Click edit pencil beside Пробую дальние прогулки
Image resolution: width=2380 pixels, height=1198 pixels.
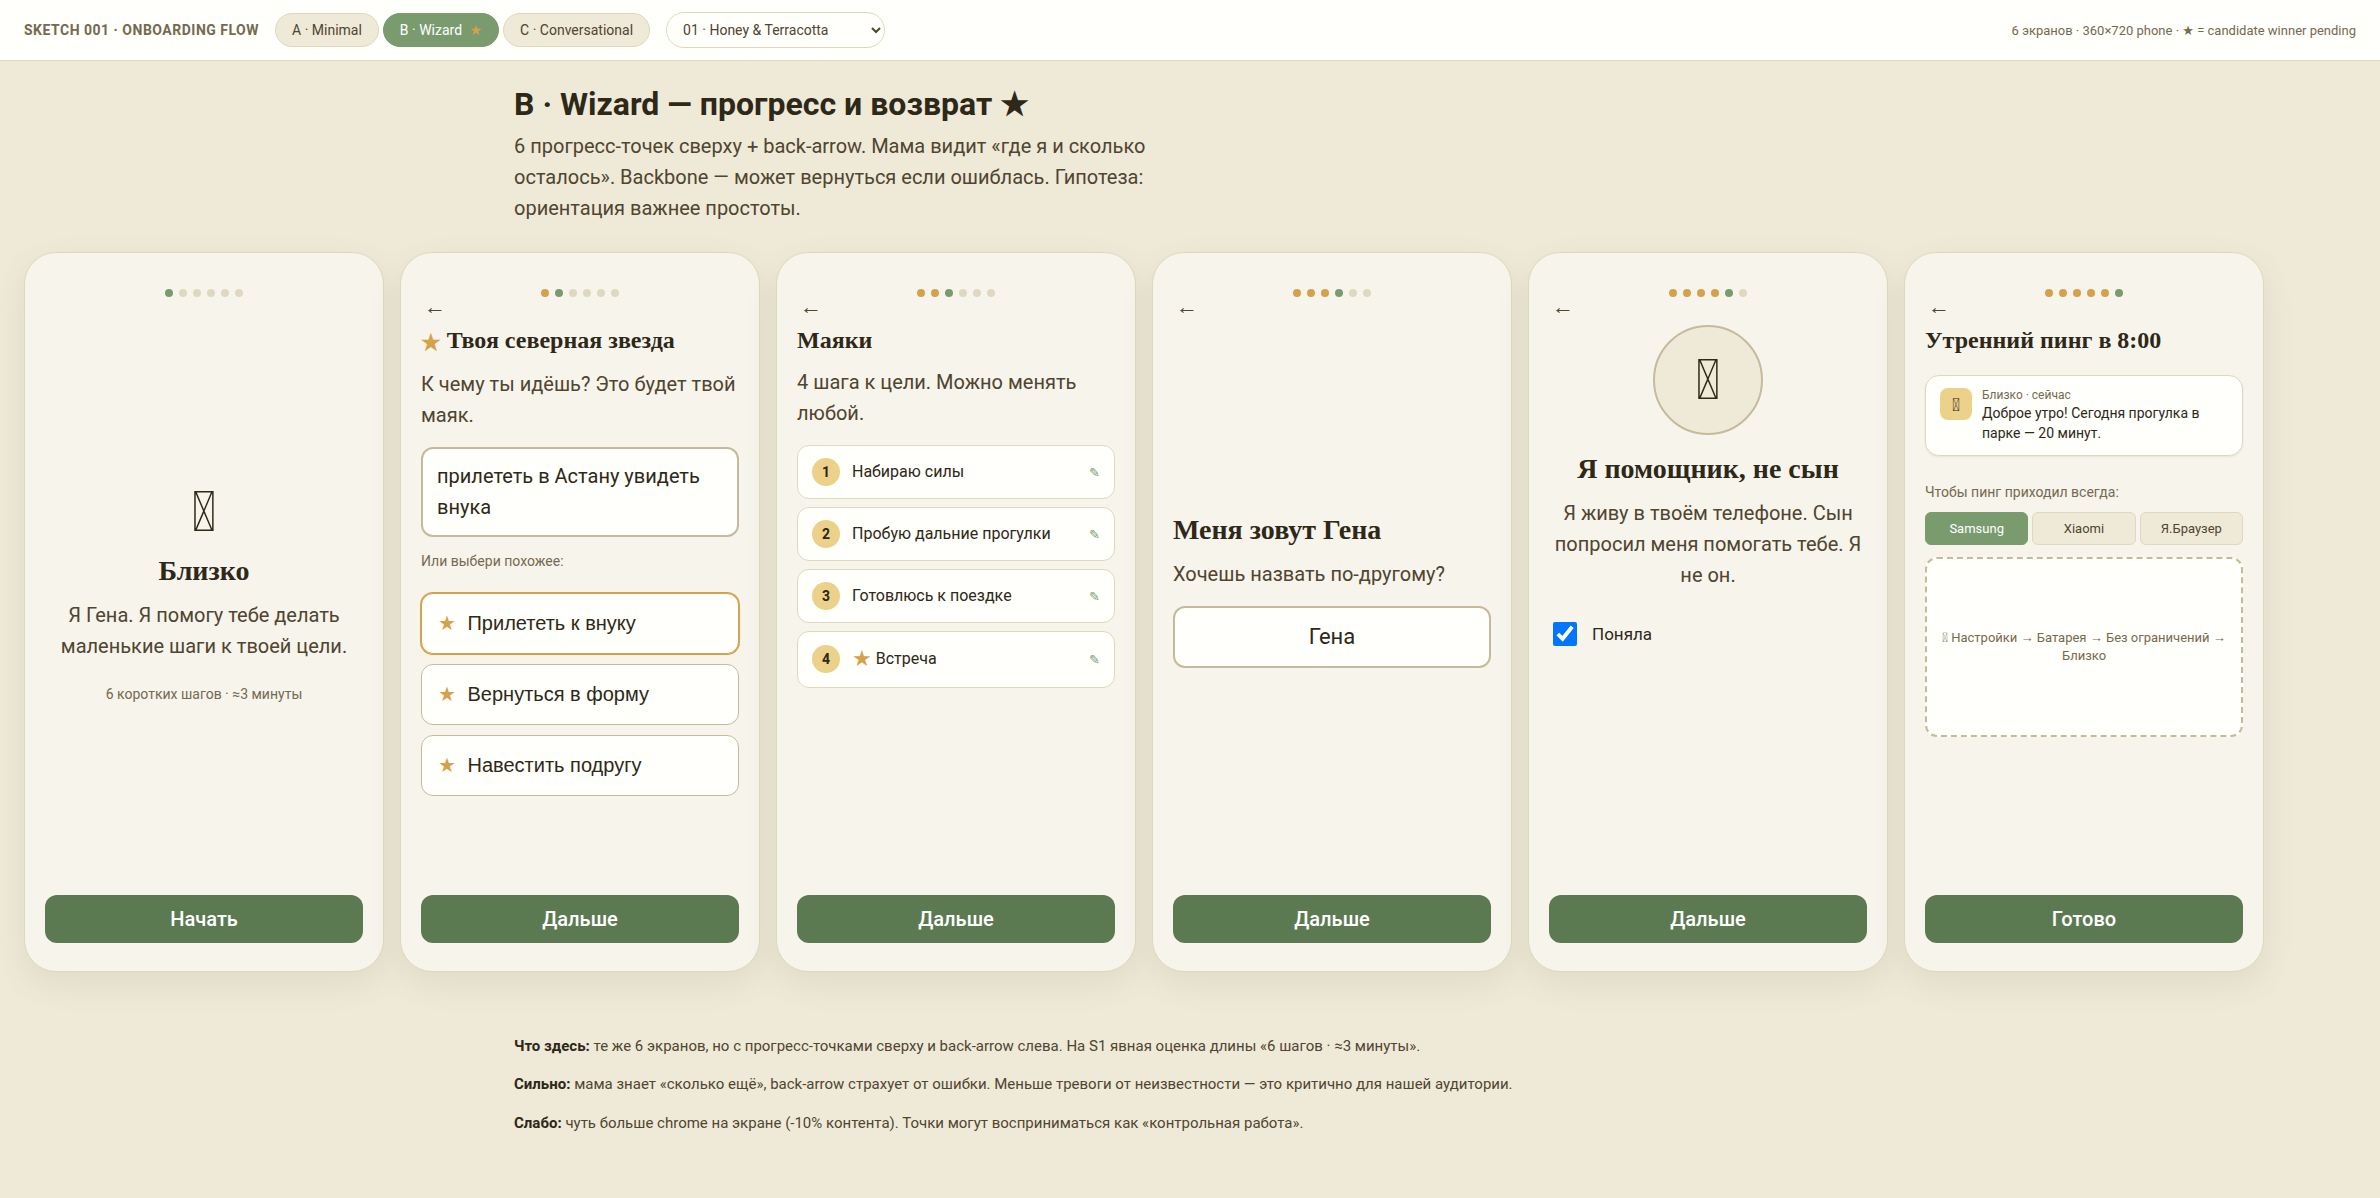tap(1094, 534)
